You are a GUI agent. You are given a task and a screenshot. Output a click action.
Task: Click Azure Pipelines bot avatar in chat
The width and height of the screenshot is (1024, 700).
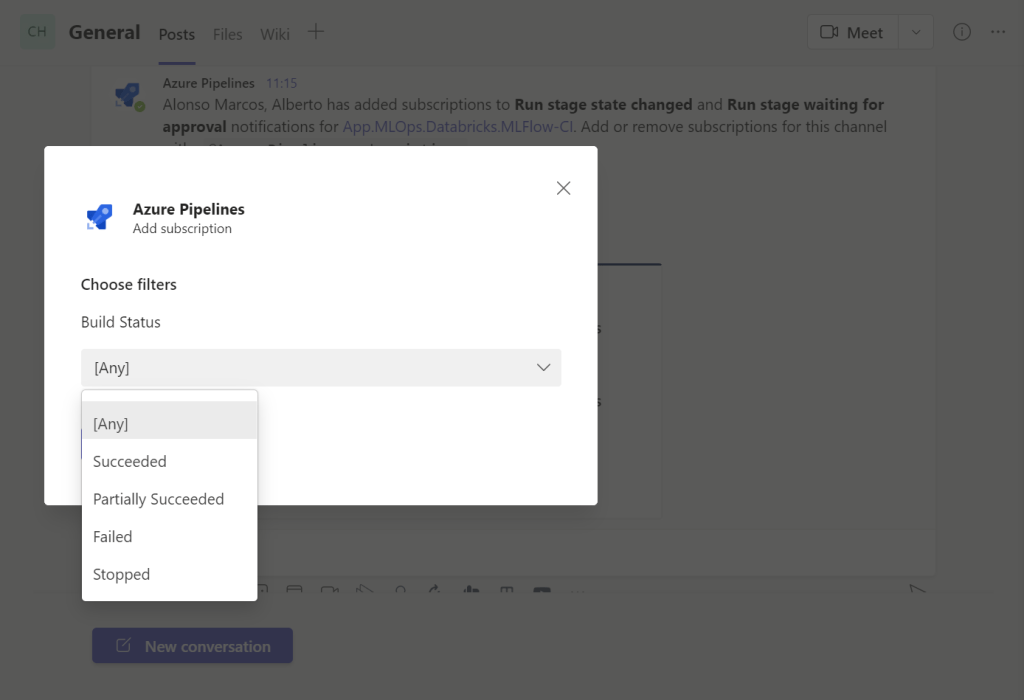(x=127, y=96)
